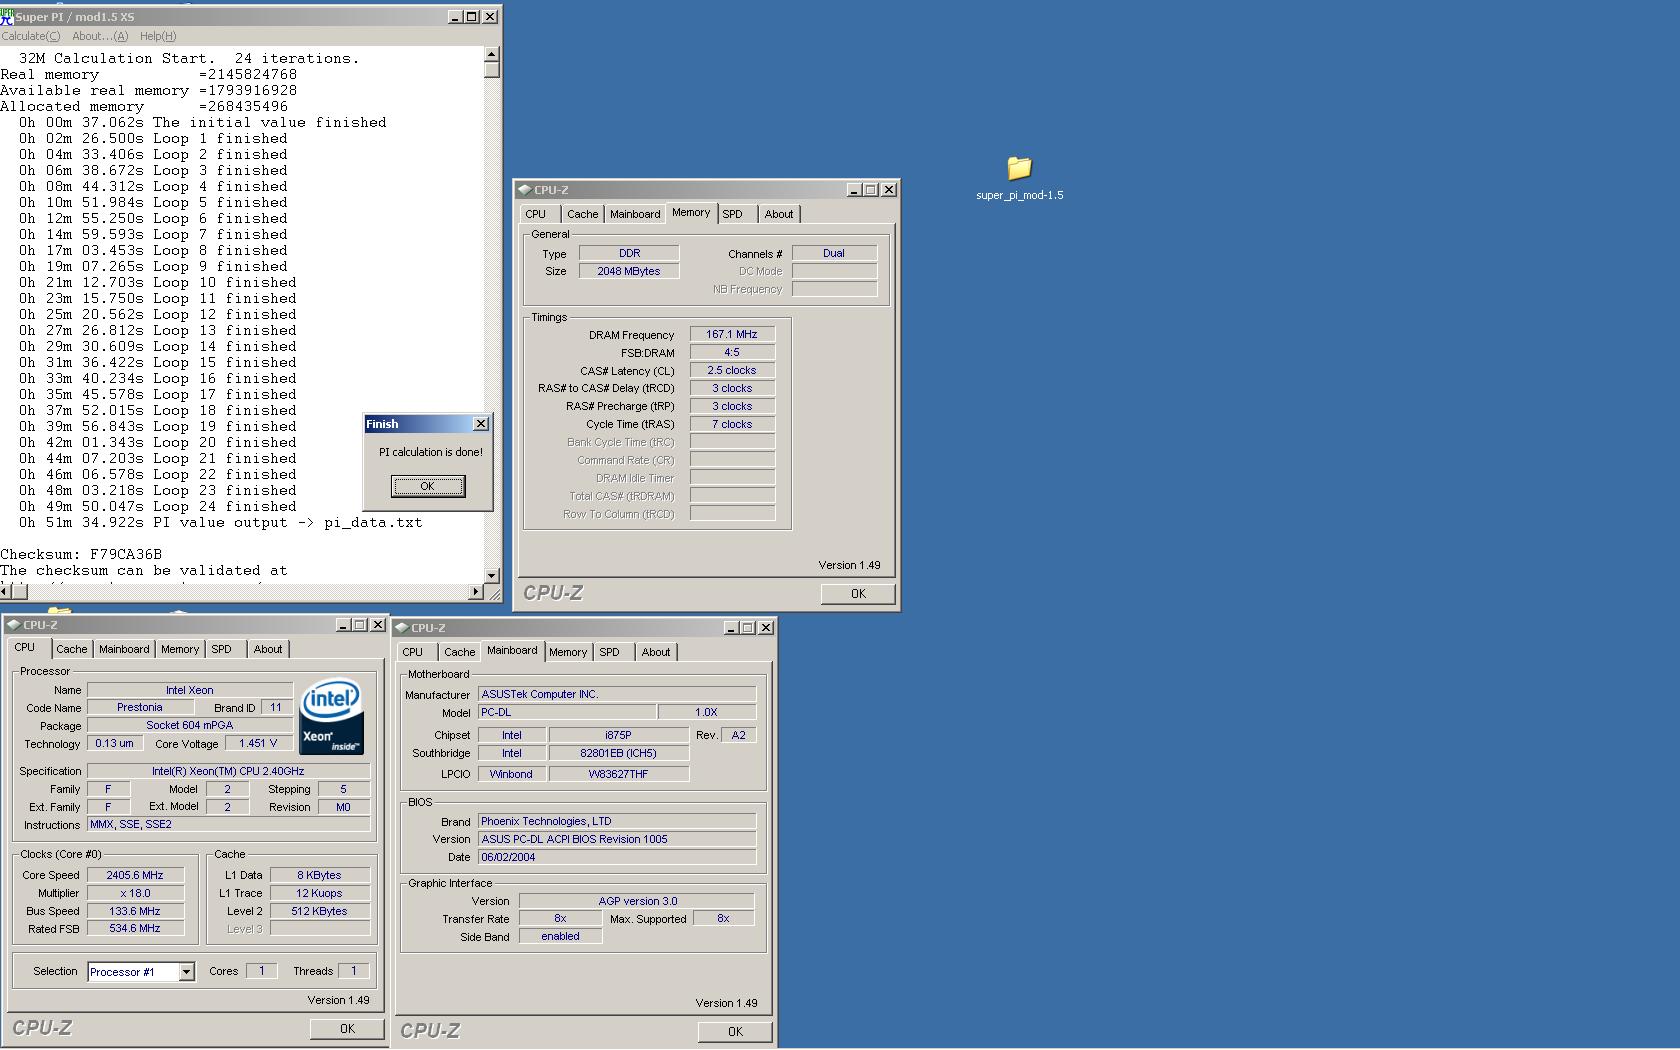Minimize the Memory CPU-Z window
The height and width of the screenshot is (1050, 1680).
(x=854, y=190)
